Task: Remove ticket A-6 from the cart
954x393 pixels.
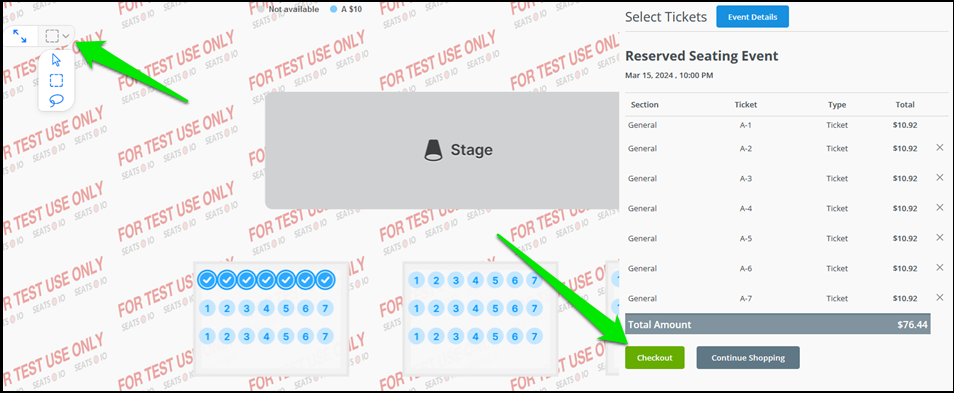Action: (939, 268)
